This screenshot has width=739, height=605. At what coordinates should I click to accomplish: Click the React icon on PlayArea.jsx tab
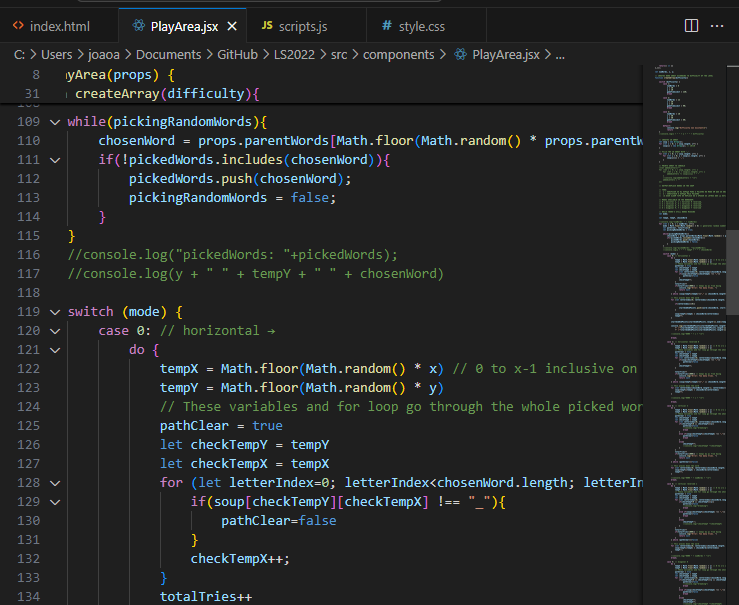(x=139, y=25)
